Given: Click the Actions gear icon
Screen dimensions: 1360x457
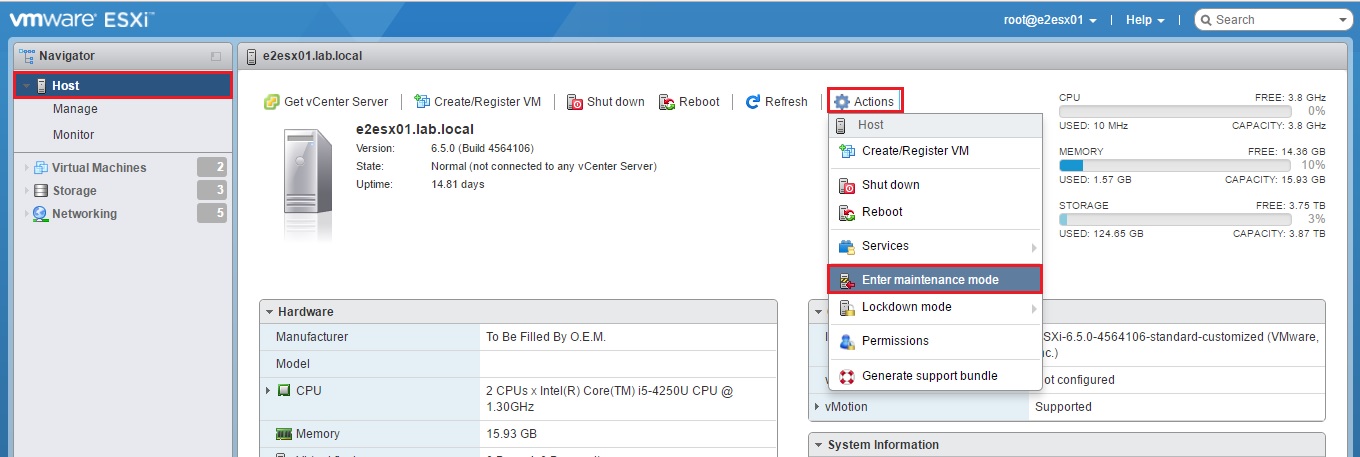Looking at the screenshot, I should [842, 102].
